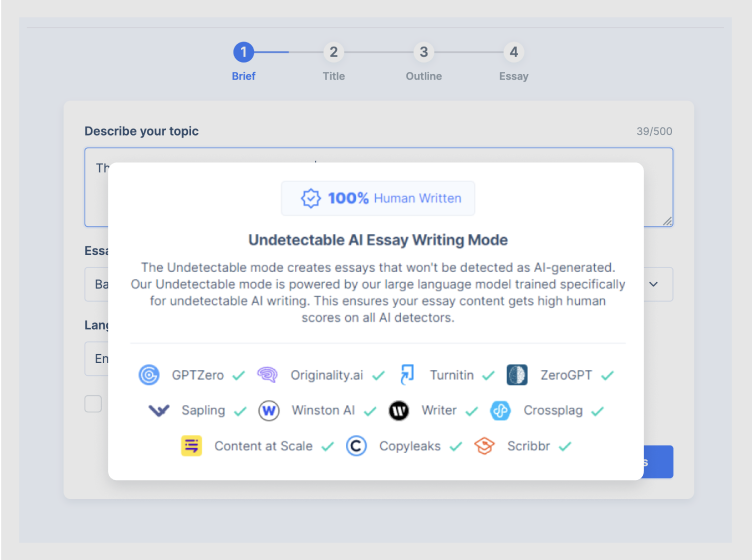Click the Content at Scale label text
Image resolution: width=752 pixels, height=560 pixels.
click(x=263, y=446)
